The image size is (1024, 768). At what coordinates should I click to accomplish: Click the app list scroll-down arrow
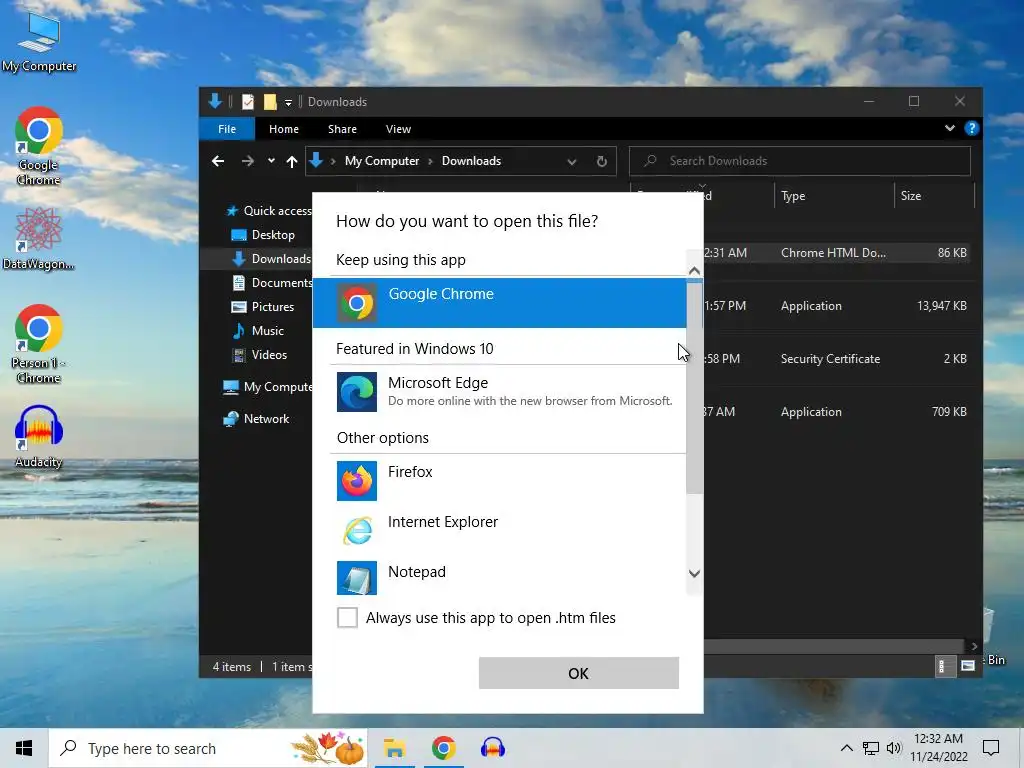(694, 573)
